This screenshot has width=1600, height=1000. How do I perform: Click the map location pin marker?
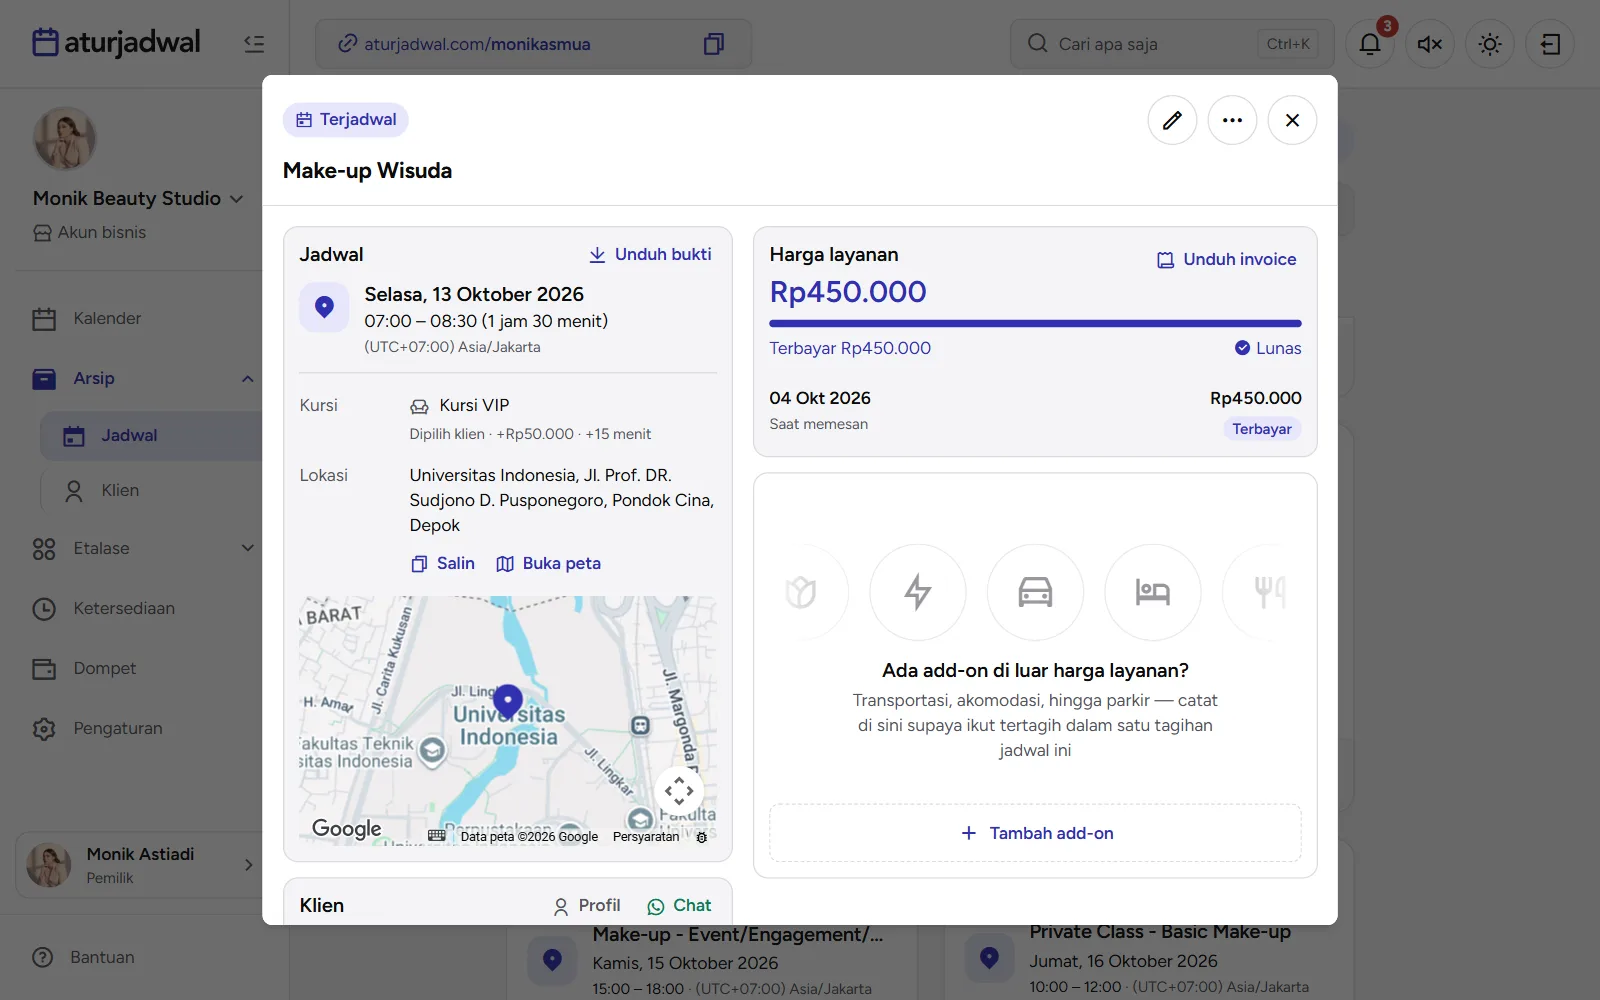point(508,702)
